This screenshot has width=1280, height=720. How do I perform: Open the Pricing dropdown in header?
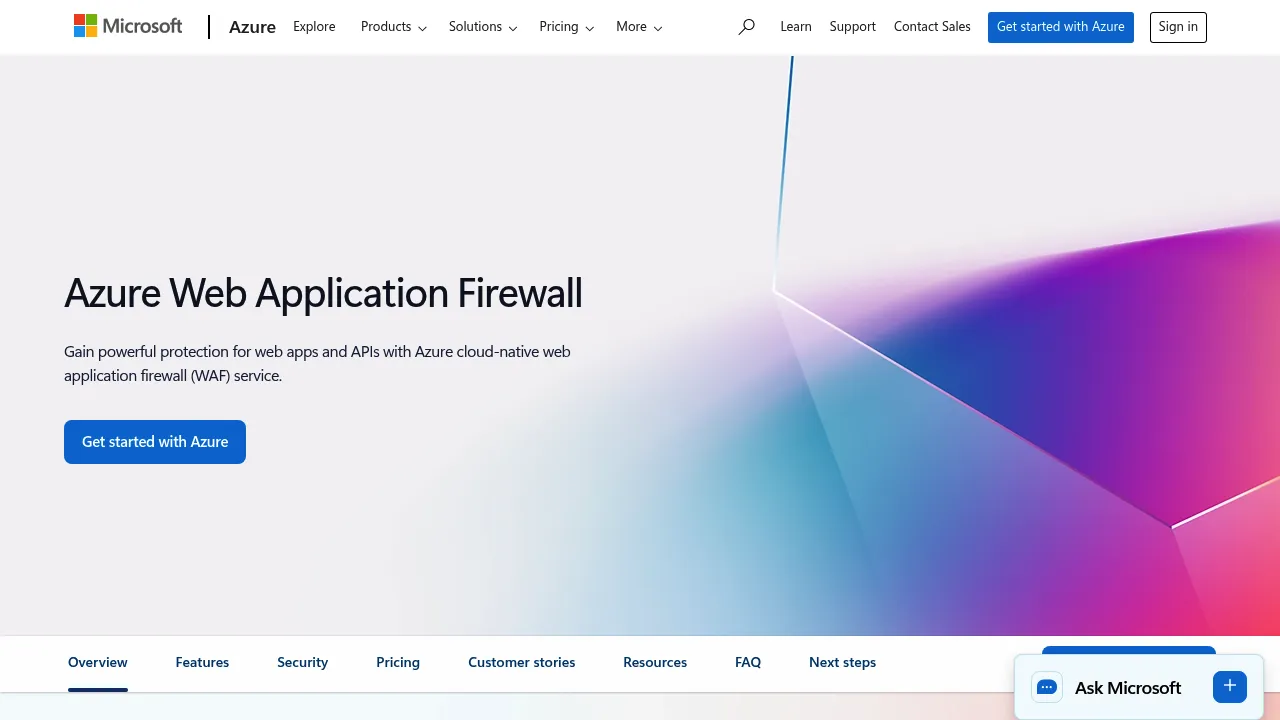click(567, 27)
